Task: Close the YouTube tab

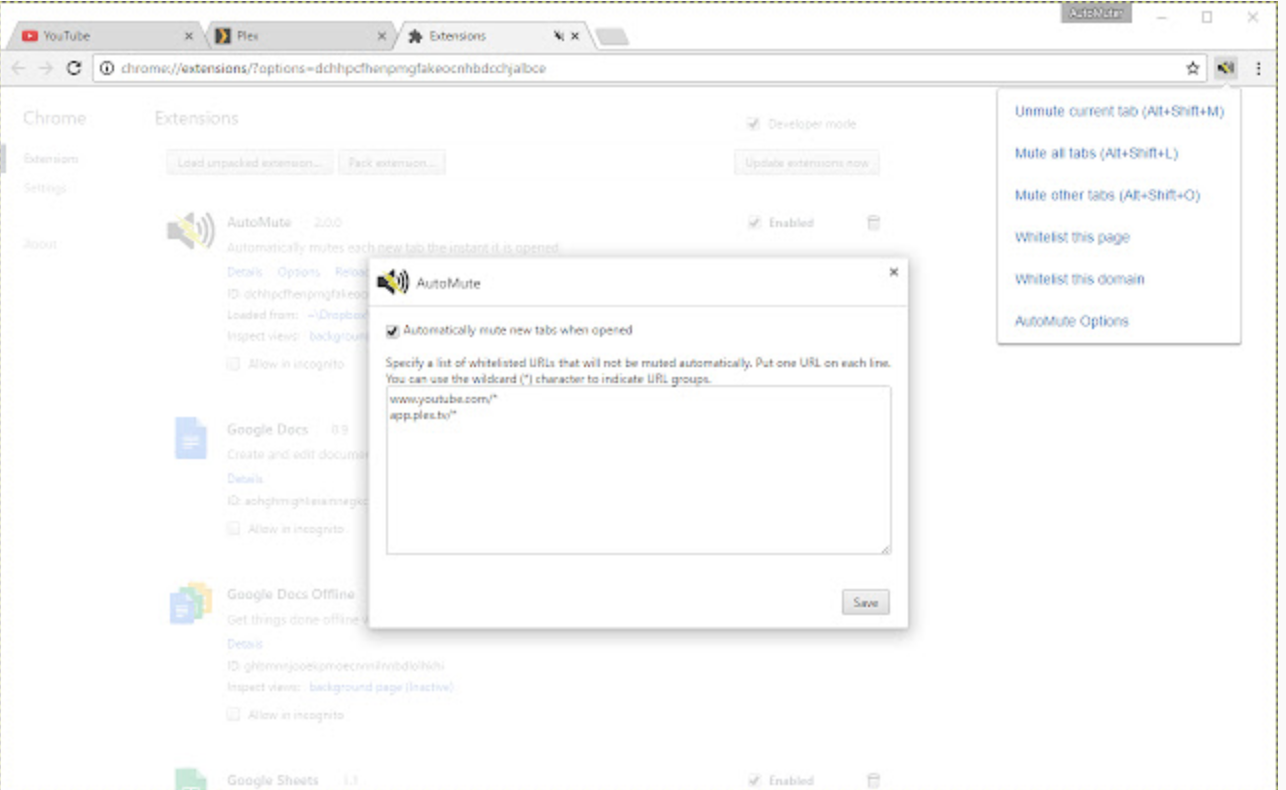Action: click(x=189, y=36)
